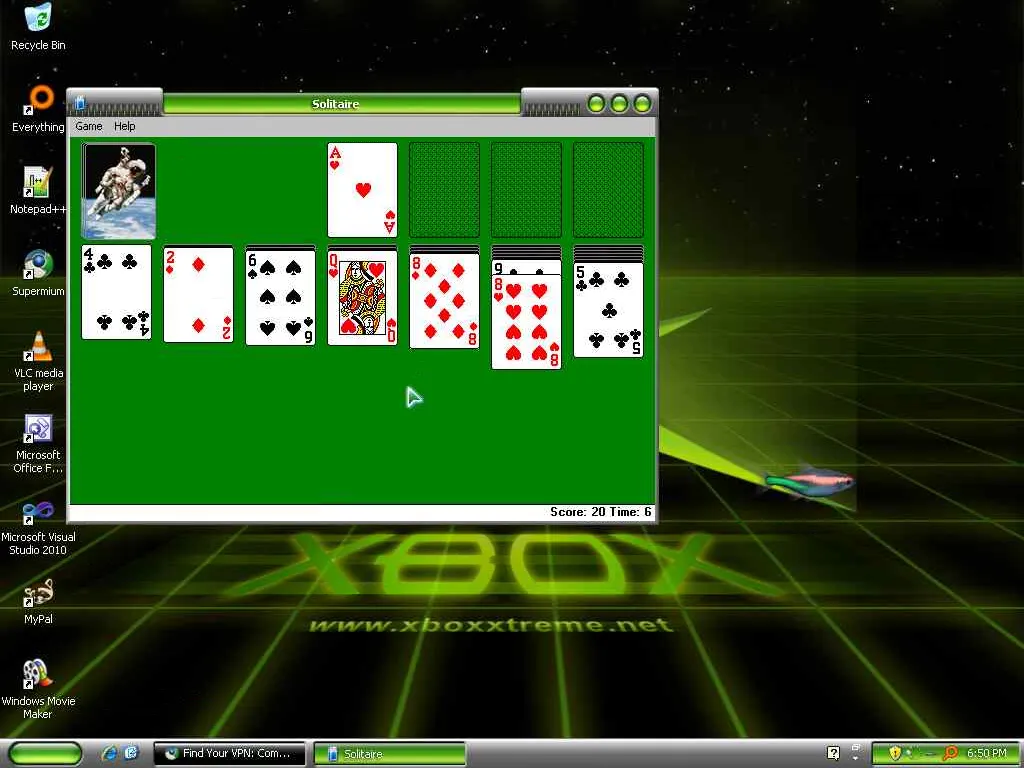Click the yellow security shield tray icon
The height and width of the screenshot is (768, 1024).
point(895,753)
